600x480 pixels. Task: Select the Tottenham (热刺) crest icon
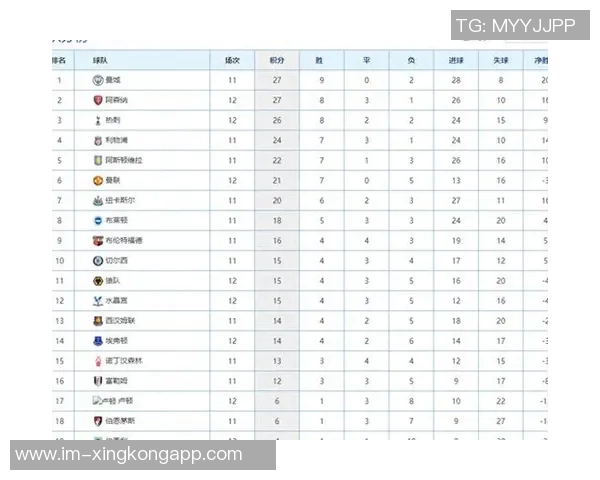point(97,120)
